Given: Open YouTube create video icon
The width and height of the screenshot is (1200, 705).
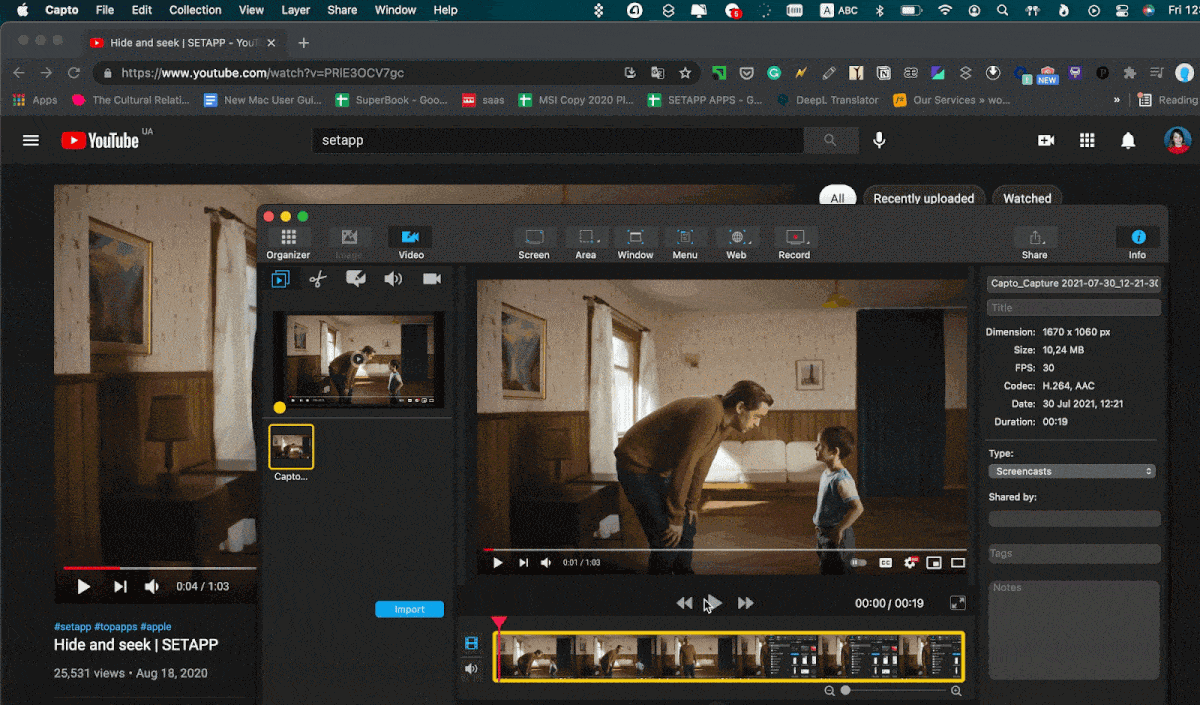Looking at the screenshot, I should point(1046,141).
